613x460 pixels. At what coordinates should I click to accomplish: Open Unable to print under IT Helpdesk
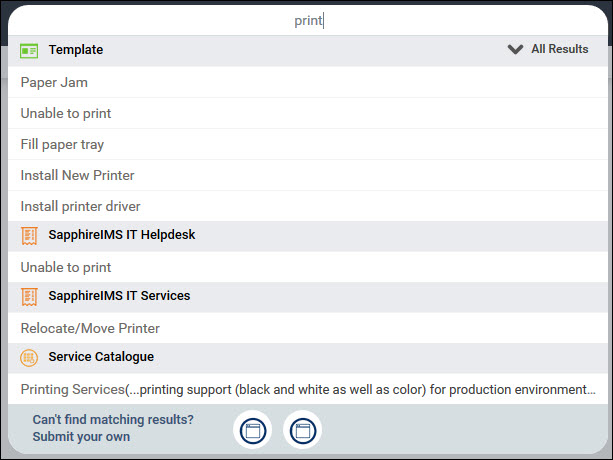tap(66, 267)
